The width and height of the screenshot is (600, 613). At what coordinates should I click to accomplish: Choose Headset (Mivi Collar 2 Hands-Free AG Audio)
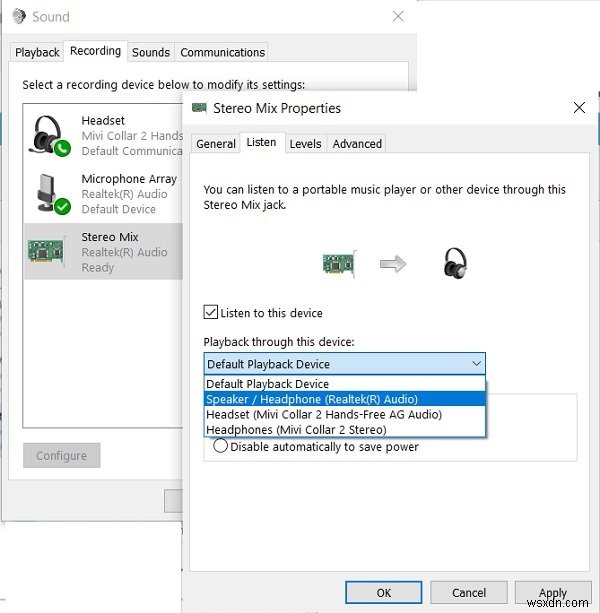[345, 414]
